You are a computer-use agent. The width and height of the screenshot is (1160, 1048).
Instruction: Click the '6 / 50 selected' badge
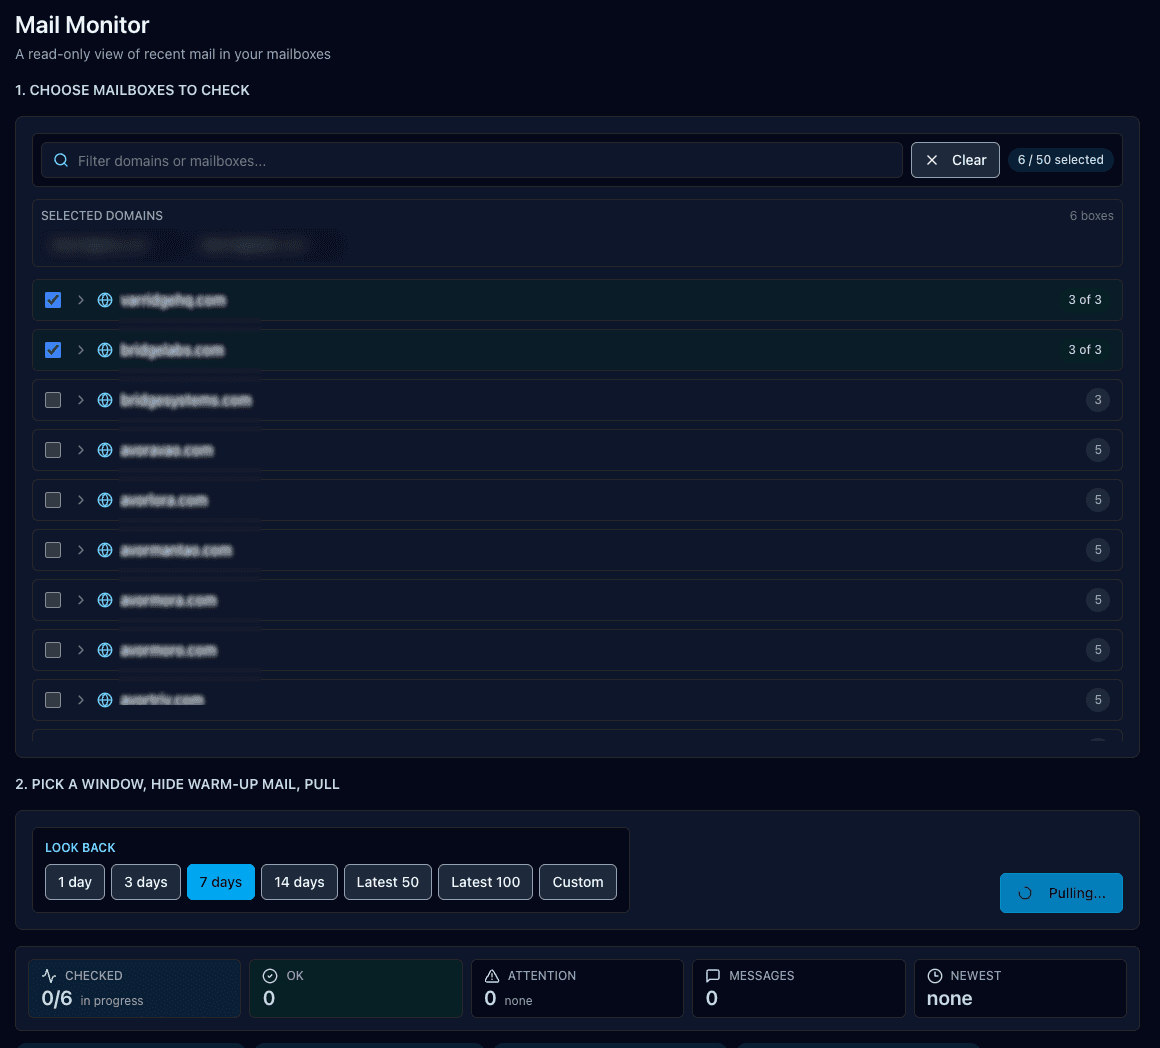click(1060, 160)
